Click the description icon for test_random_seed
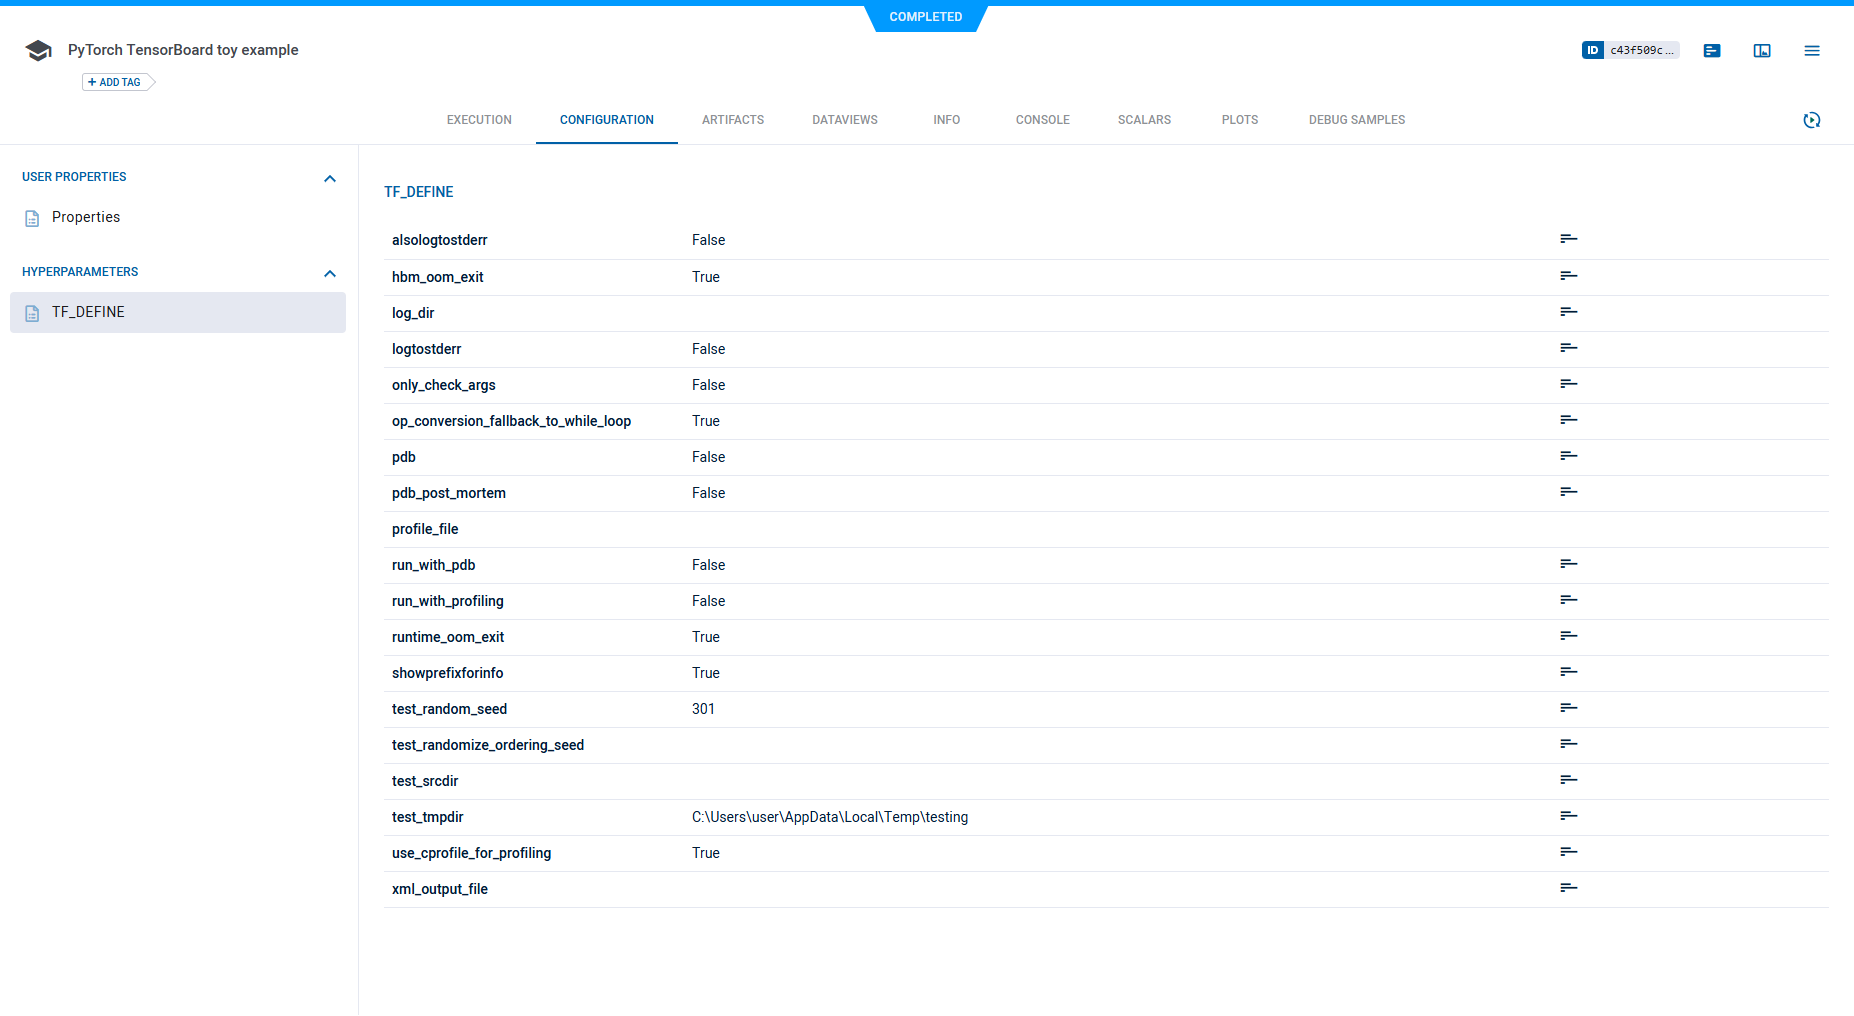Screen dimensions: 1854x1016 point(1568,708)
